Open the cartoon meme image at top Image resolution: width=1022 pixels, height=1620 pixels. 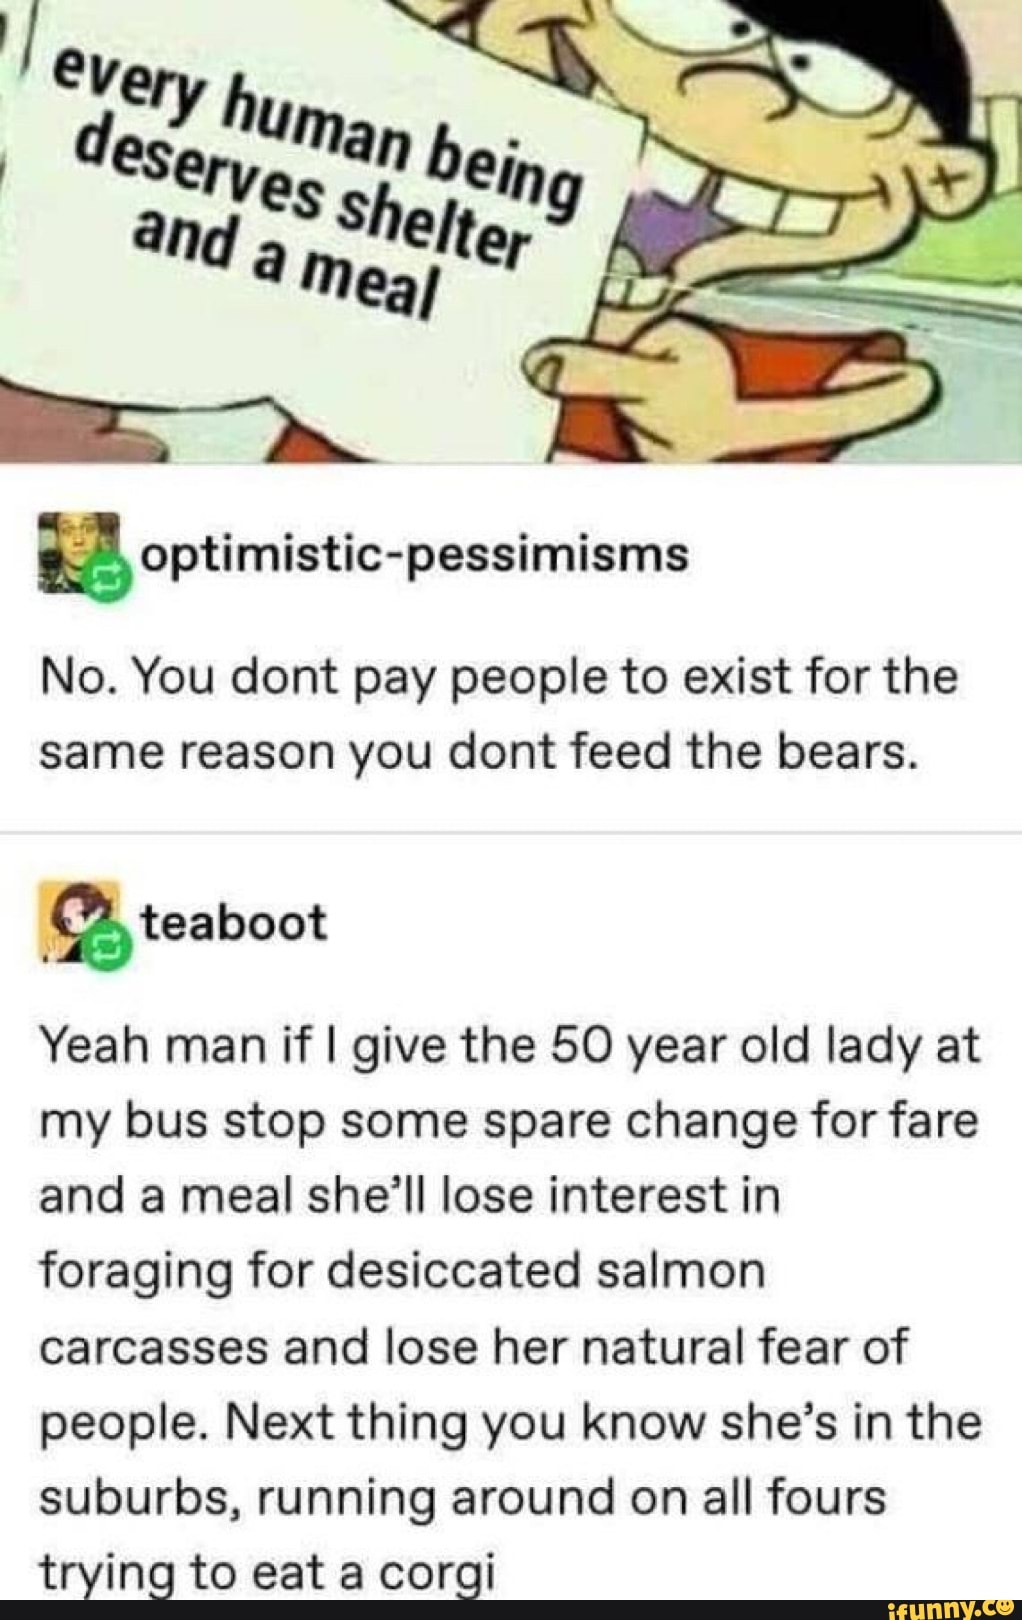point(511,232)
